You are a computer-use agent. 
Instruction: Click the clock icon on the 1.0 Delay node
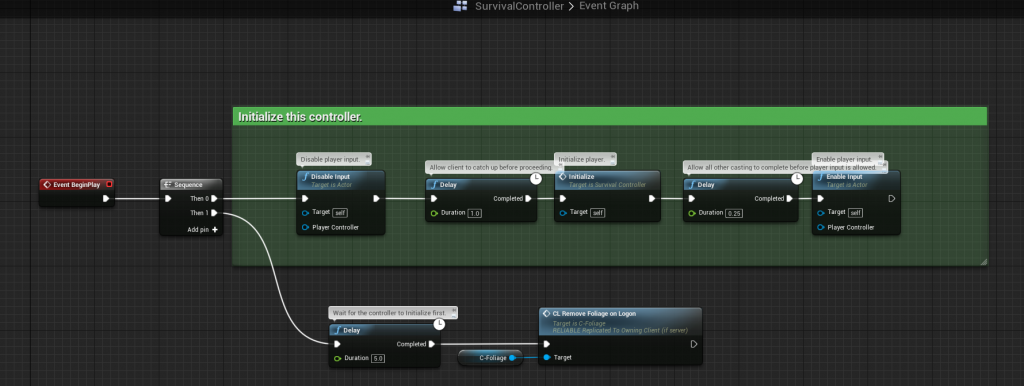(x=536, y=178)
